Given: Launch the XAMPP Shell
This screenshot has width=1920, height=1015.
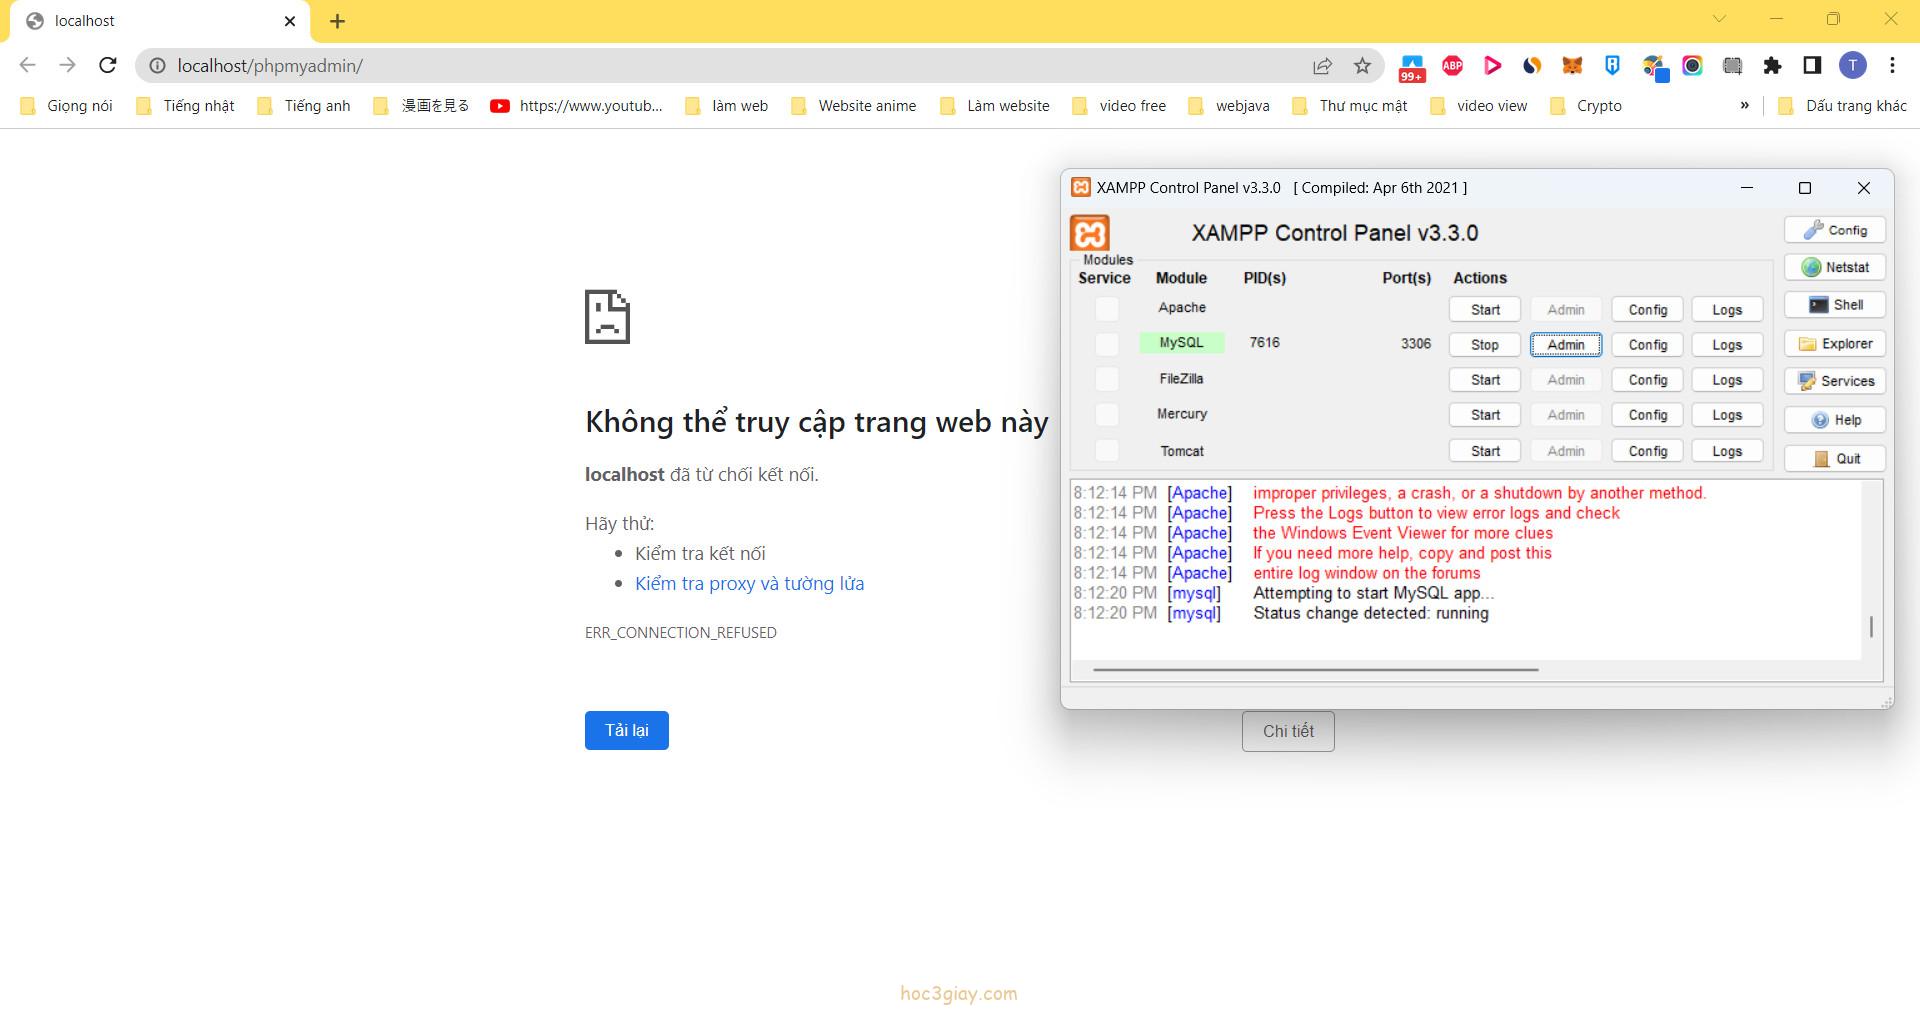Looking at the screenshot, I should [x=1835, y=305].
